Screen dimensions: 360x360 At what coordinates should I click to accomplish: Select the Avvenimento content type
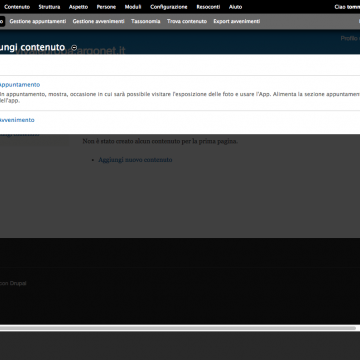17,120
